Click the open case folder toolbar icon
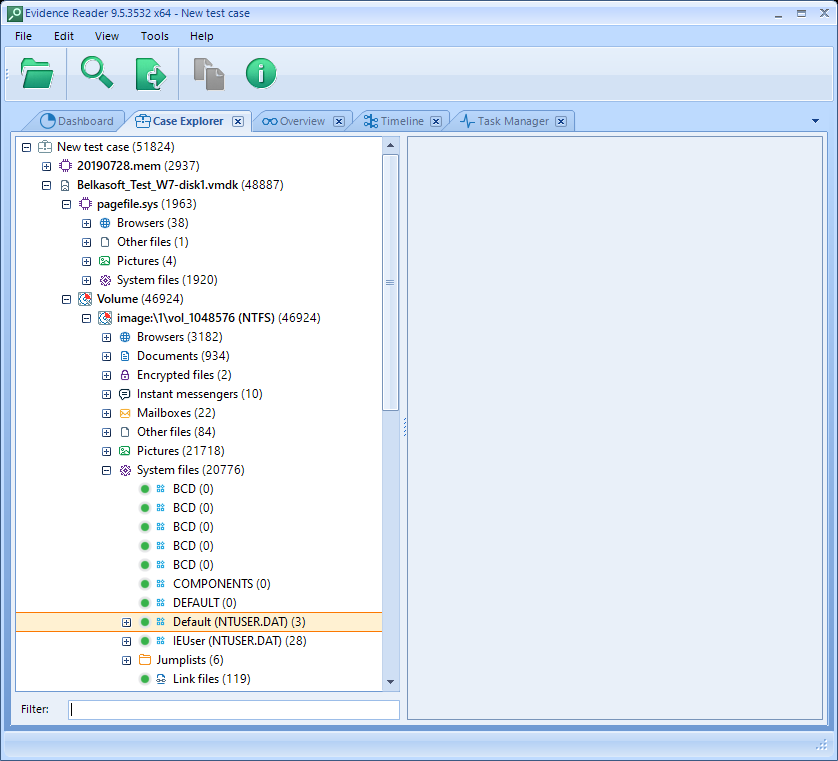The width and height of the screenshot is (838, 761). 37,74
